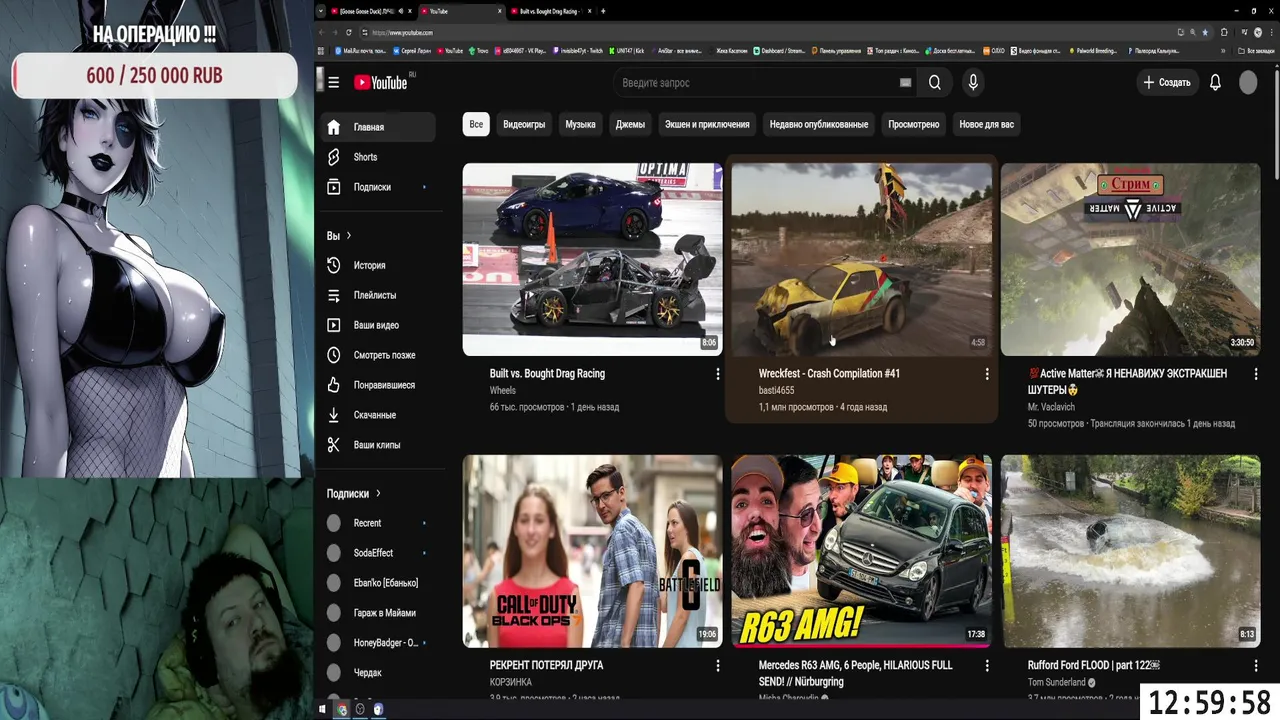Open the SodaEffect subscription channel
This screenshot has height=720, width=1280.
377,553
